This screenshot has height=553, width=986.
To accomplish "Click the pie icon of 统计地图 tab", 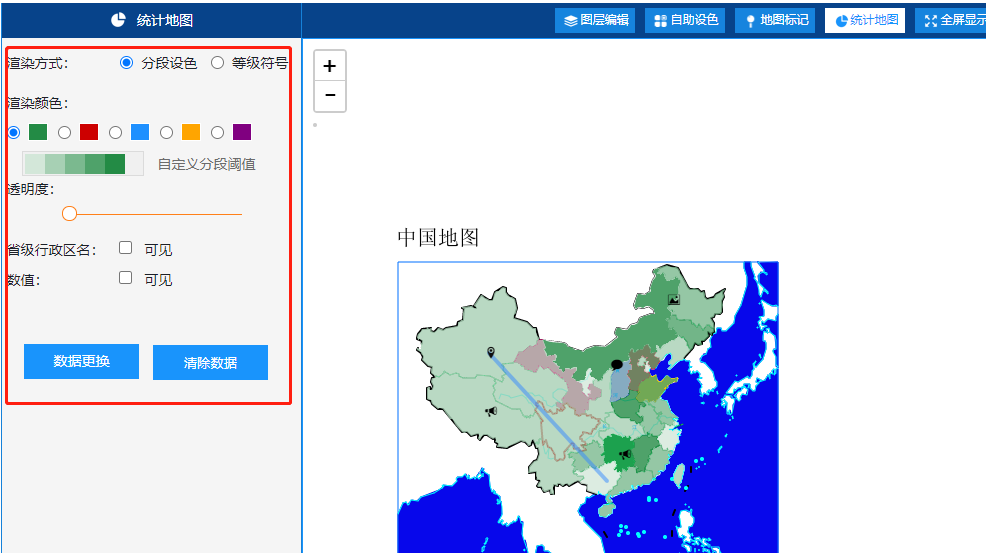I will [x=841, y=21].
